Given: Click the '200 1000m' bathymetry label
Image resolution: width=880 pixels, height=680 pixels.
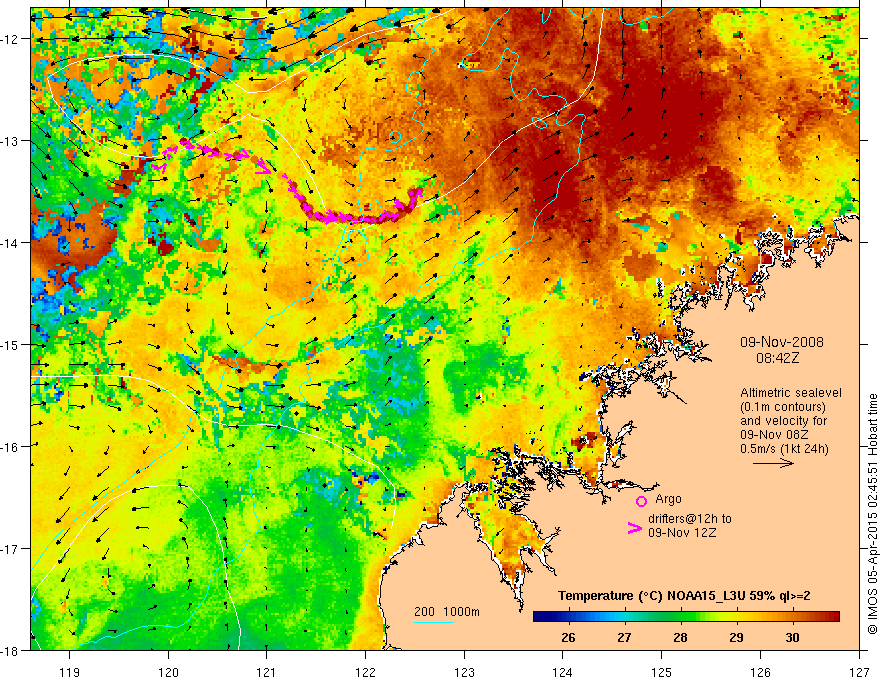Looking at the screenshot, I should pyautogui.click(x=447, y=612).
